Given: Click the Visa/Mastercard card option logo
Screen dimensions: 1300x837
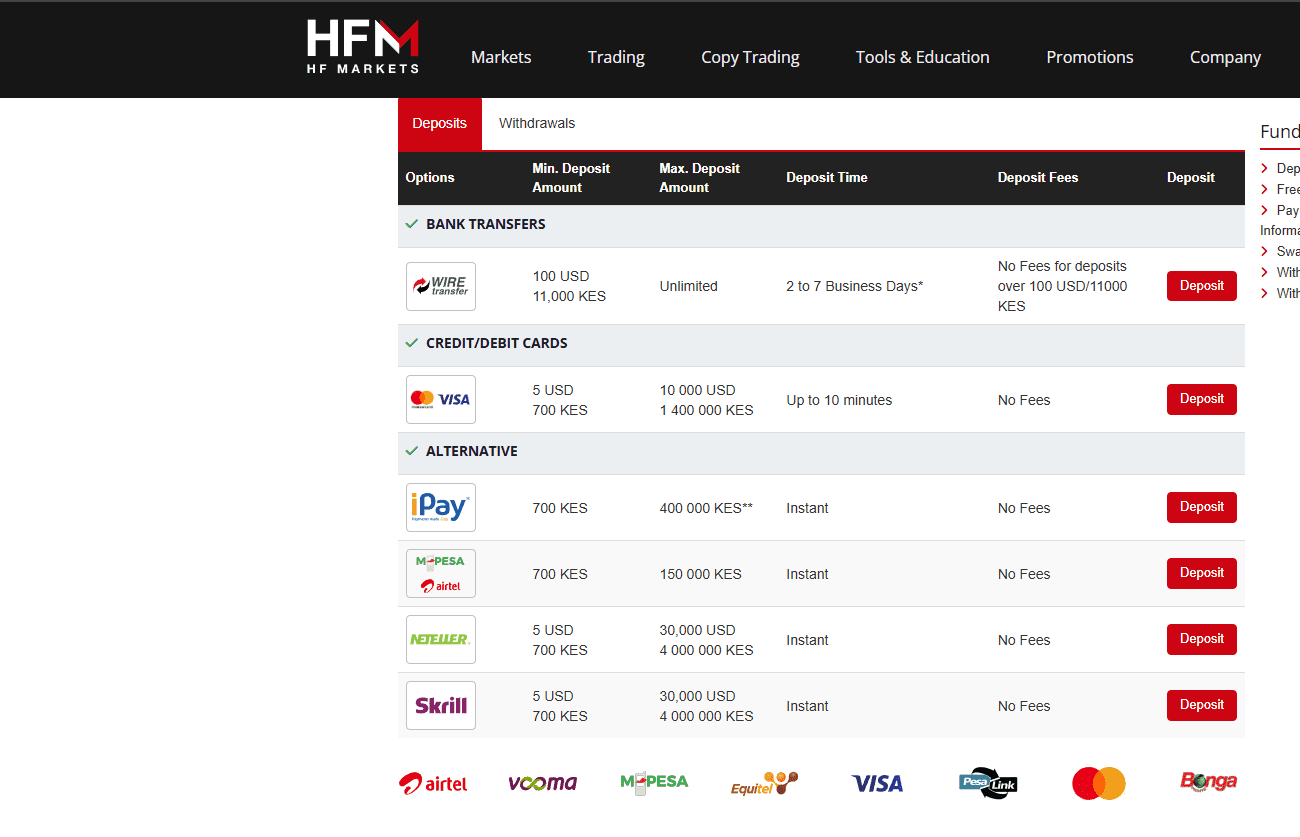Looking at the screenshot, I should click(x=440, y=399).
